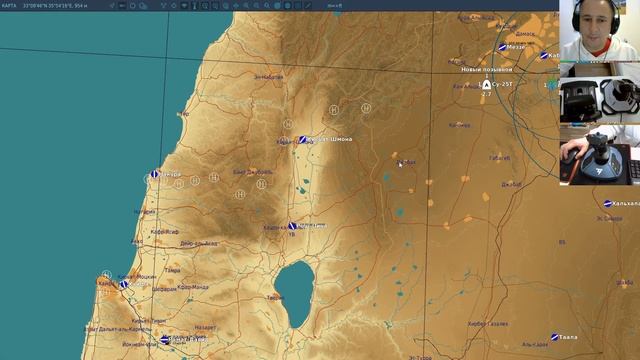Click the Дамаск city label
Viewport: 640px width, 360px height.
[x=525, y=33]
